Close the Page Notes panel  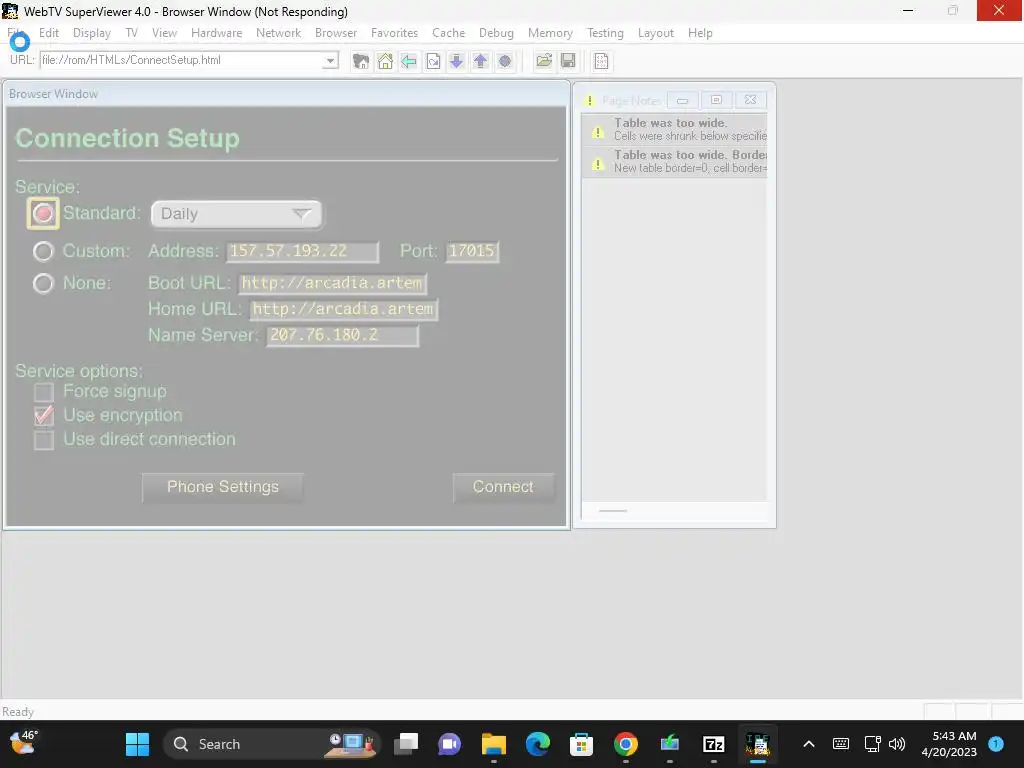click(x=750, y=100)
